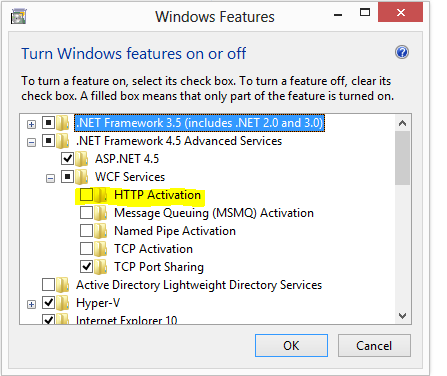The height and width of the screenshot is (376, 447).
Task: Click OK to apply feature changes
Action: [x=291, y=346]
